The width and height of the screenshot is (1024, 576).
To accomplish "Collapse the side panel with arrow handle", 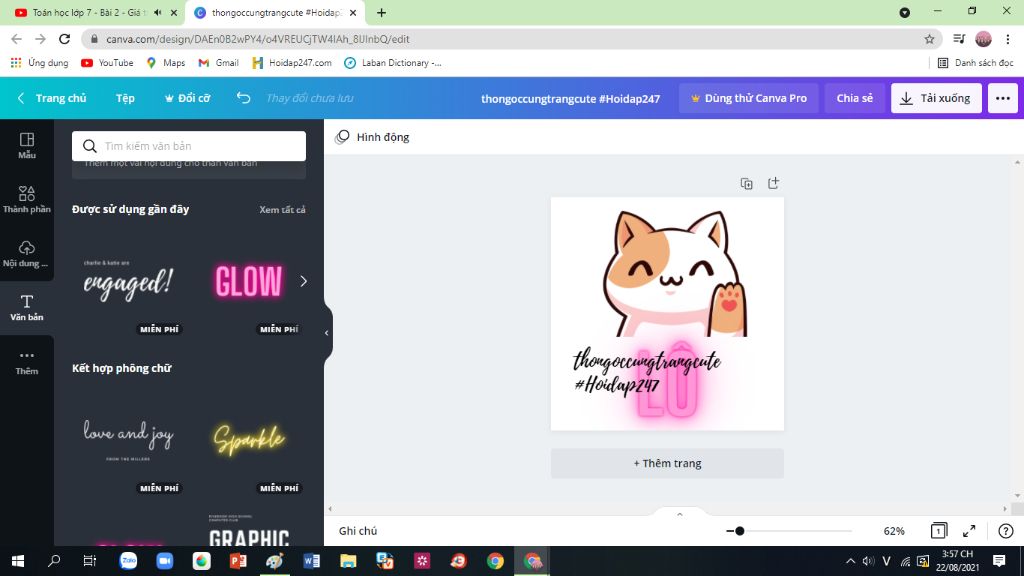I will point(327,333).
